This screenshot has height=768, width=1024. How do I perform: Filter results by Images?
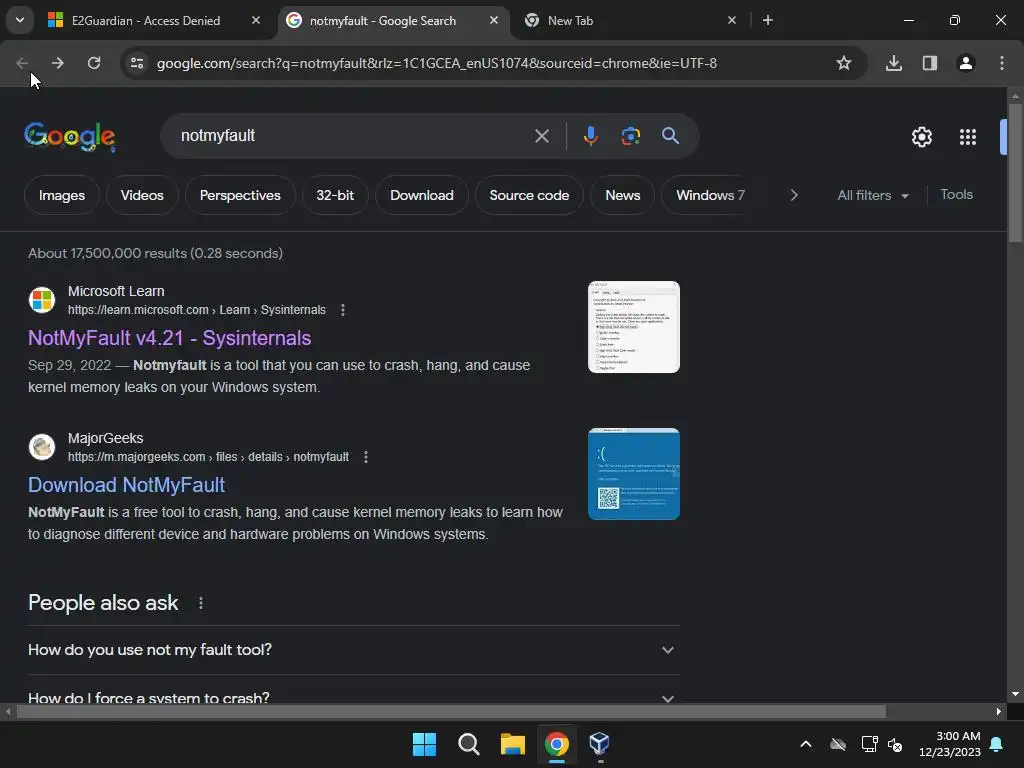pyautogui.click(x=61, y=195)
